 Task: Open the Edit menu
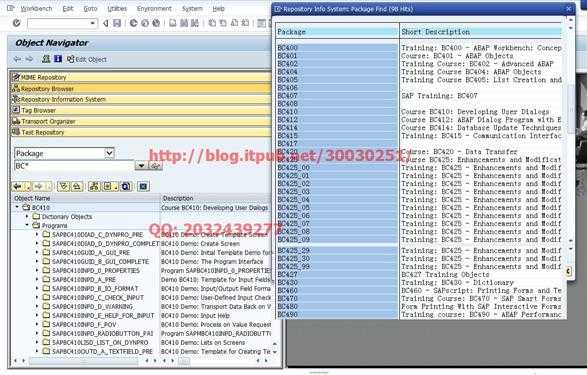tap(68, 8)
